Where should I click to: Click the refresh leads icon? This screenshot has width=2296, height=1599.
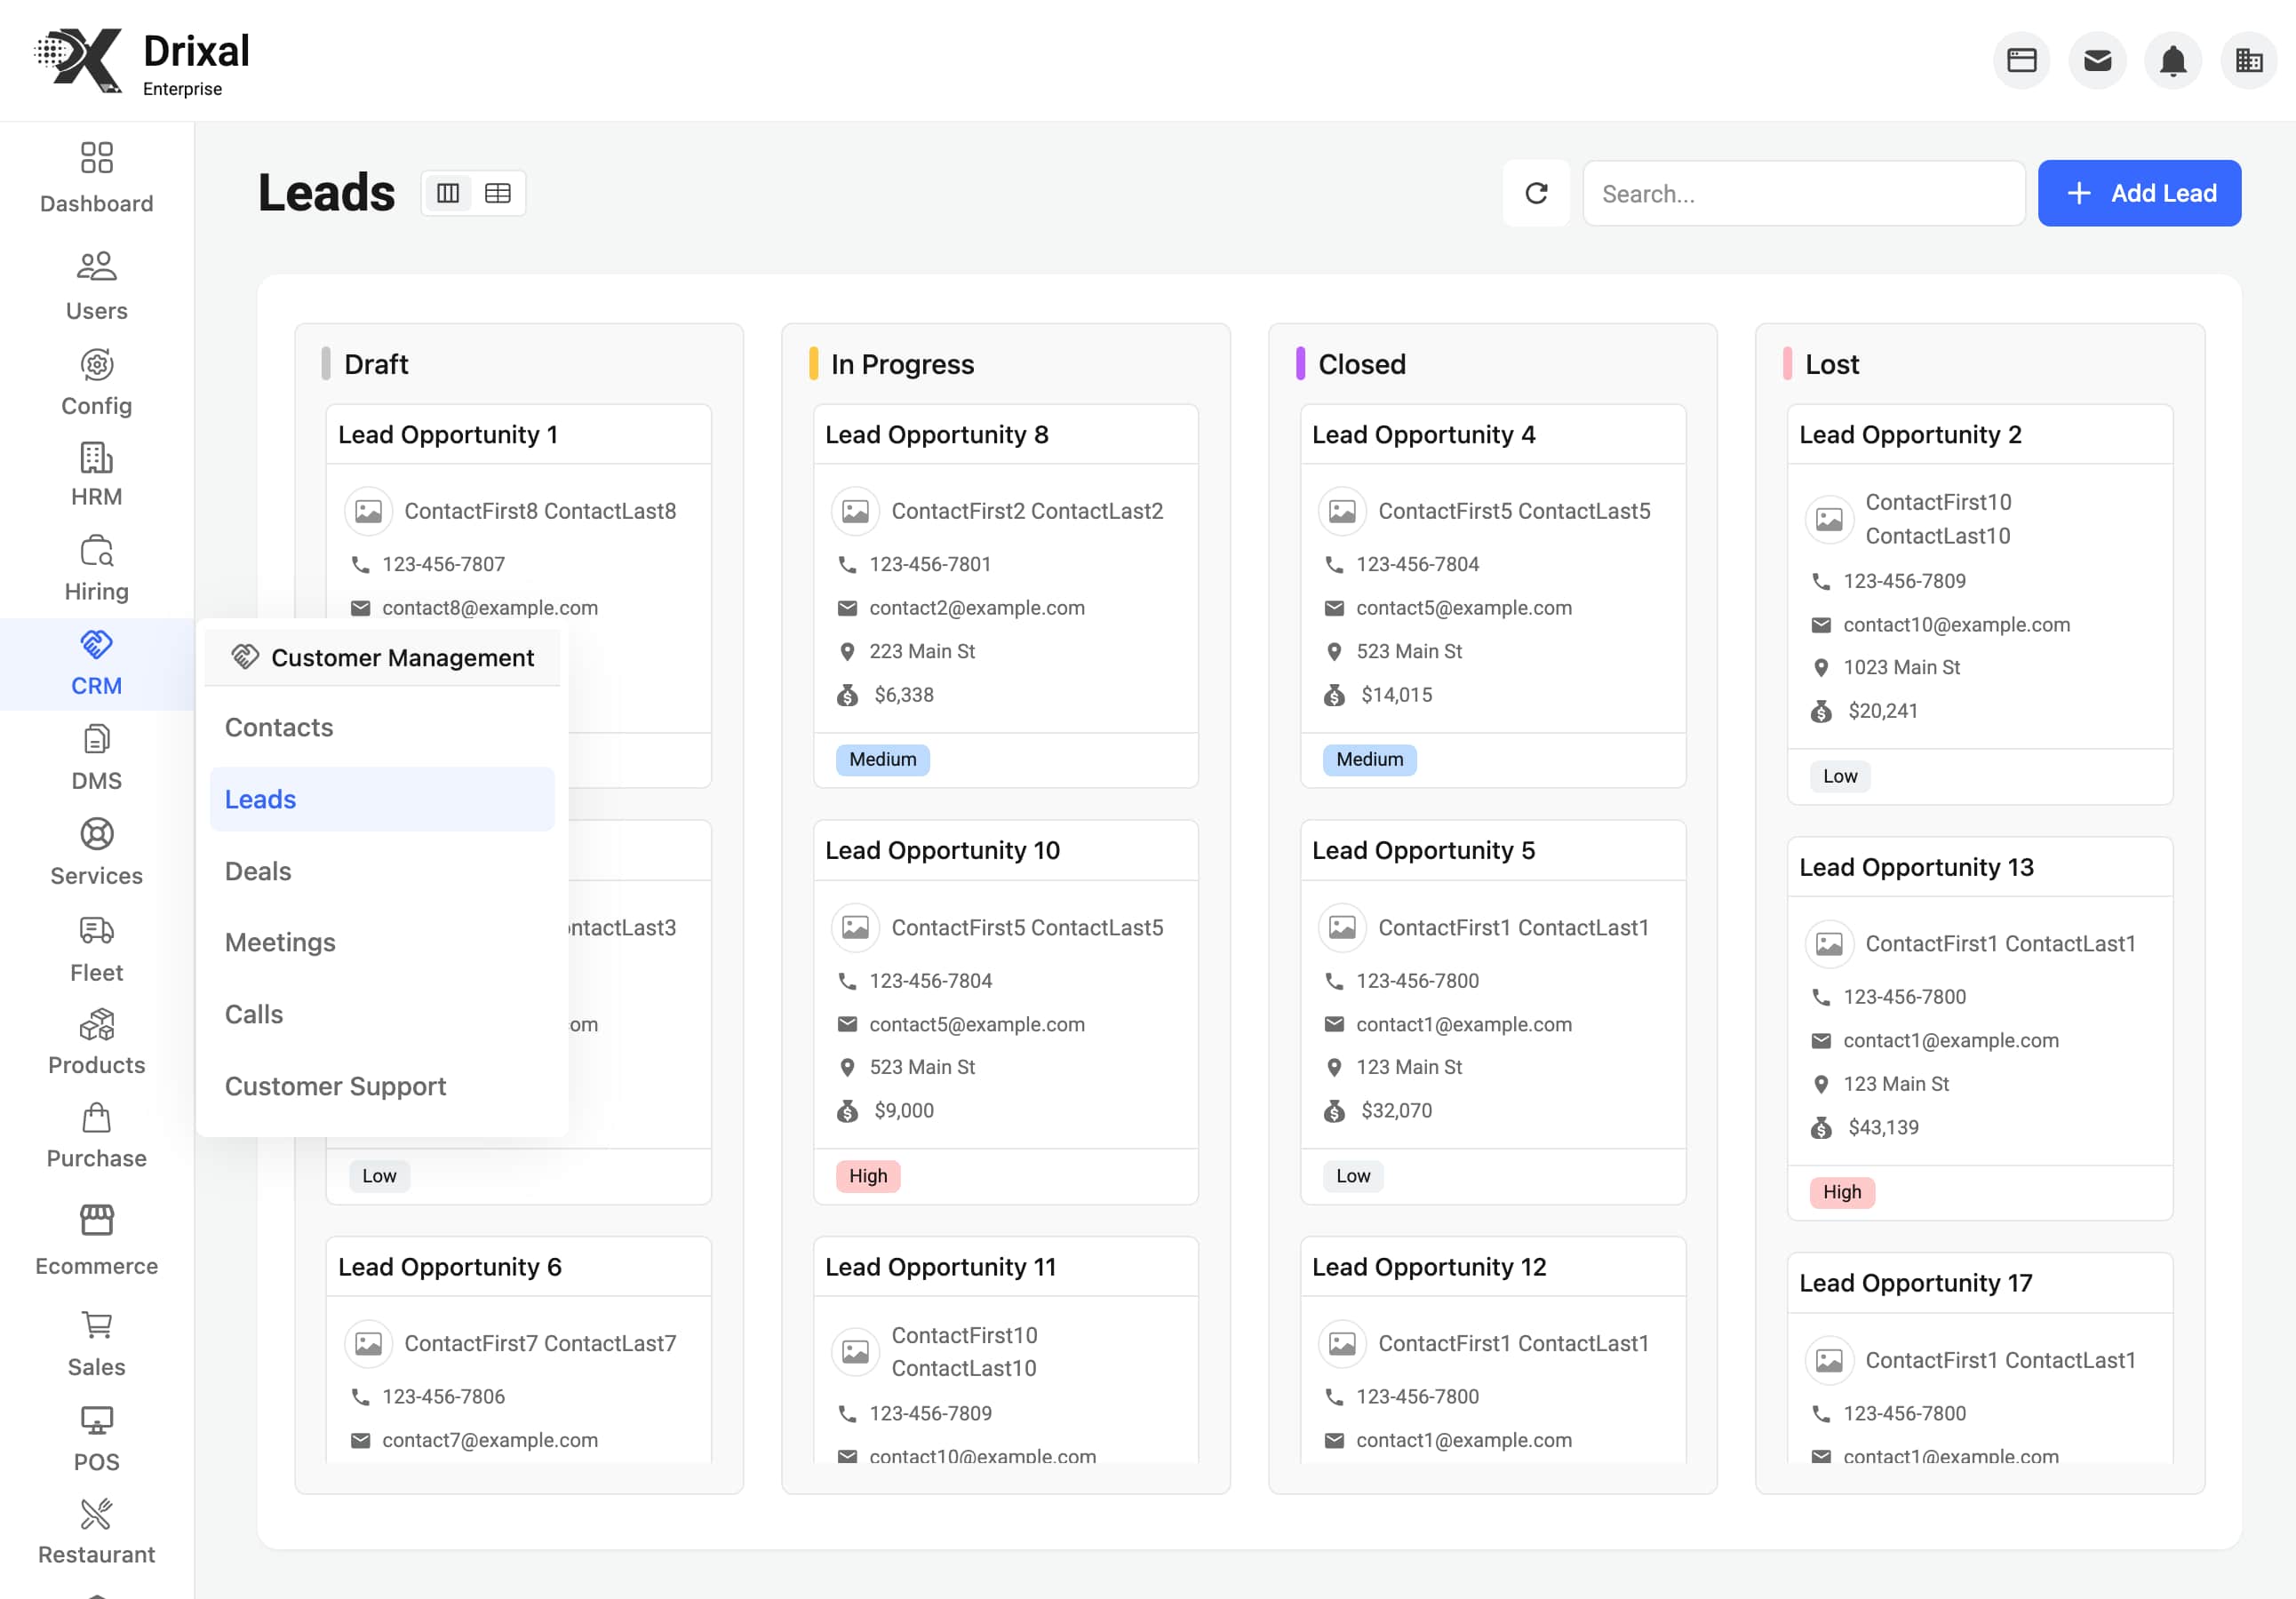click(1536, 193)
